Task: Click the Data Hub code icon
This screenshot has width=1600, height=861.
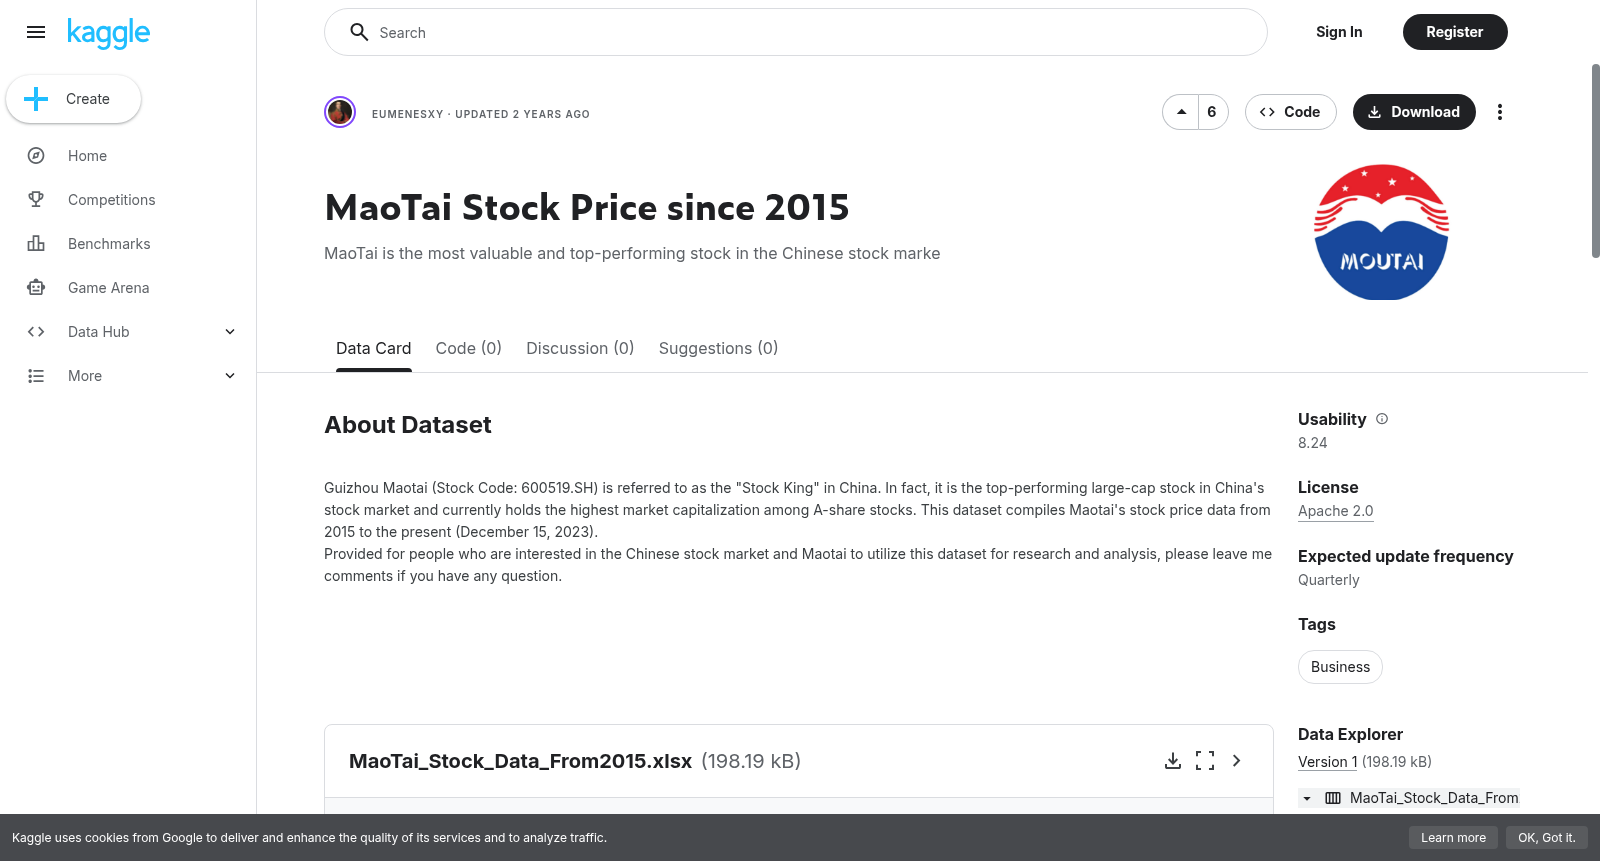Action: (x=36, y=332)
